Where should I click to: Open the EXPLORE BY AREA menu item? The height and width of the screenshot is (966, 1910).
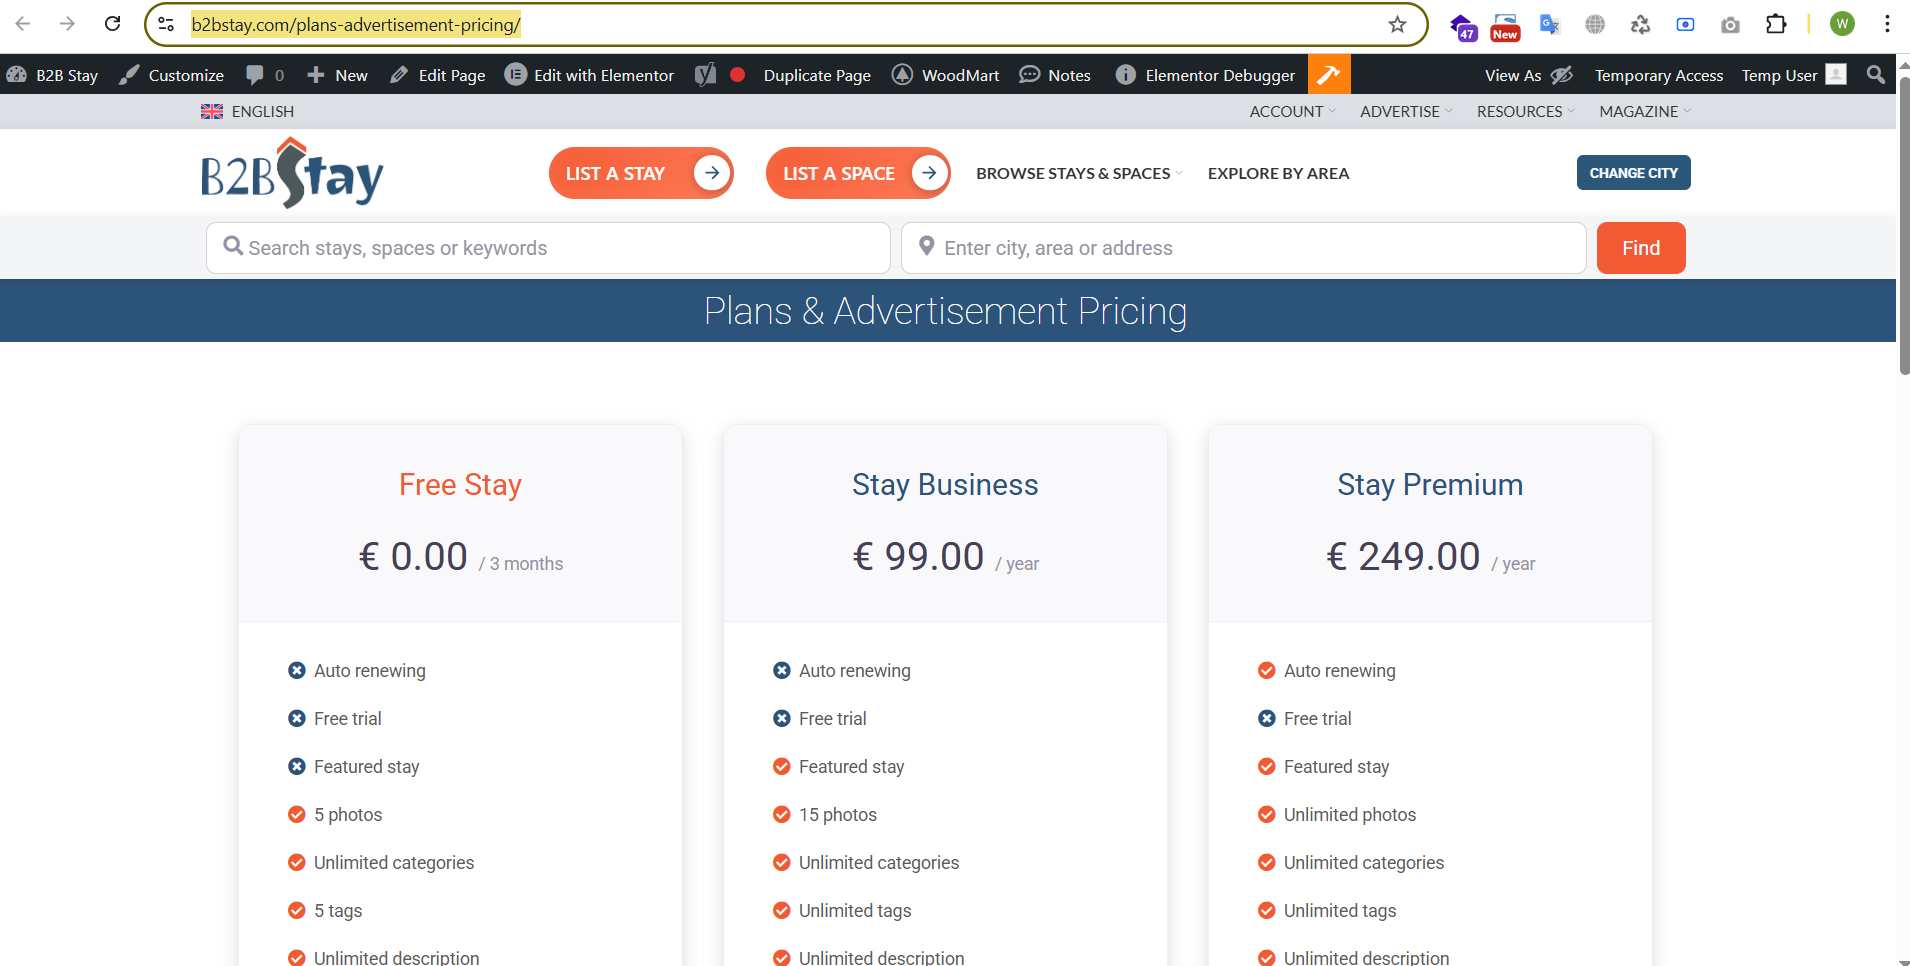[1278, 174]
